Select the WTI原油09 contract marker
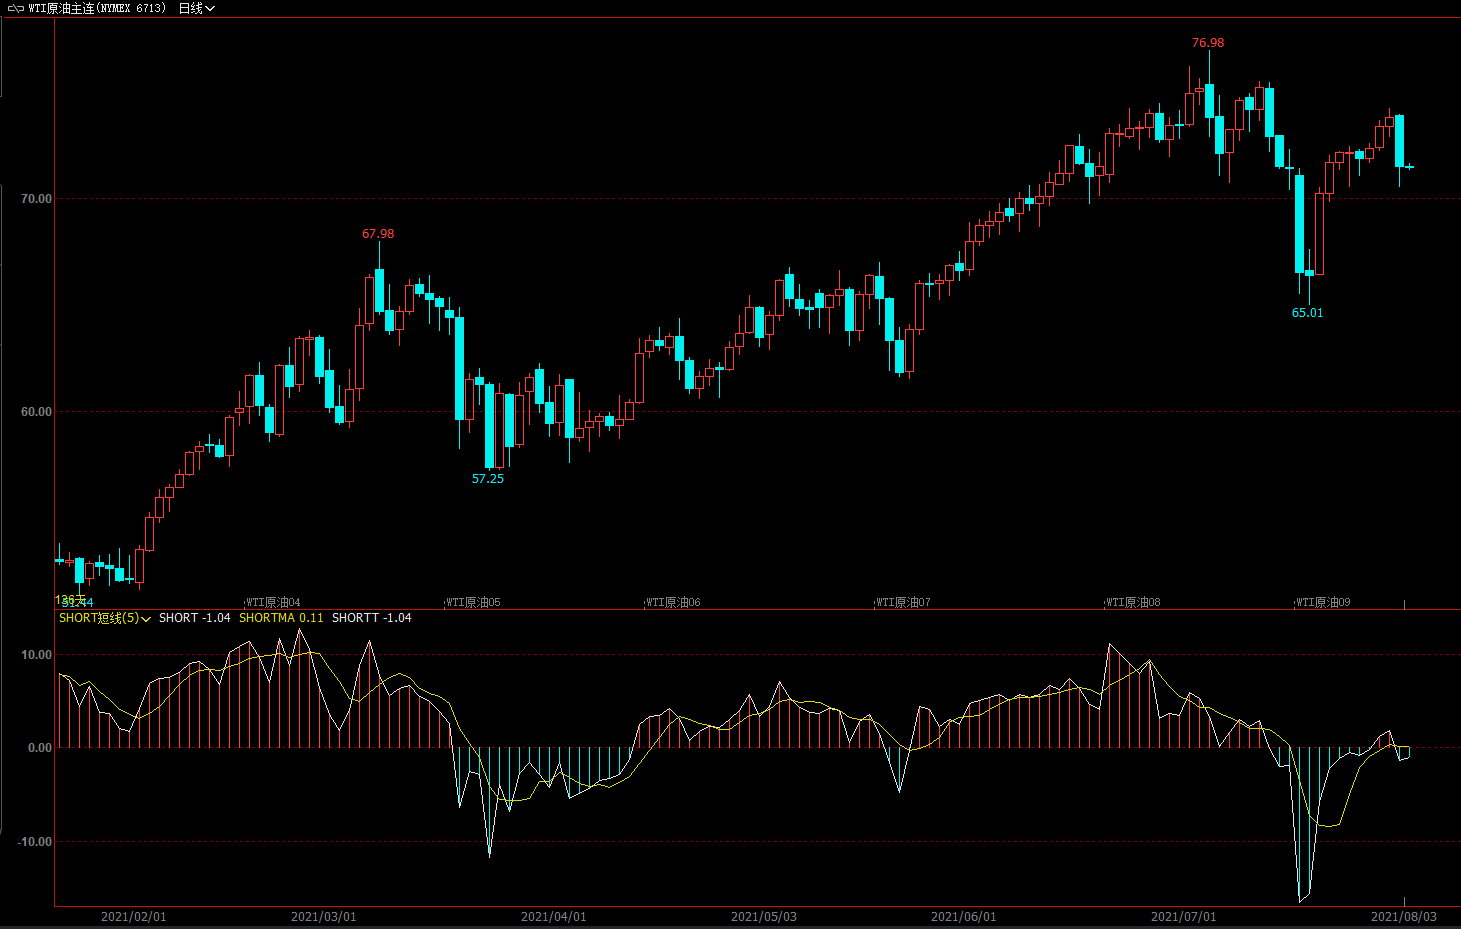 (x=1323, y=603)
